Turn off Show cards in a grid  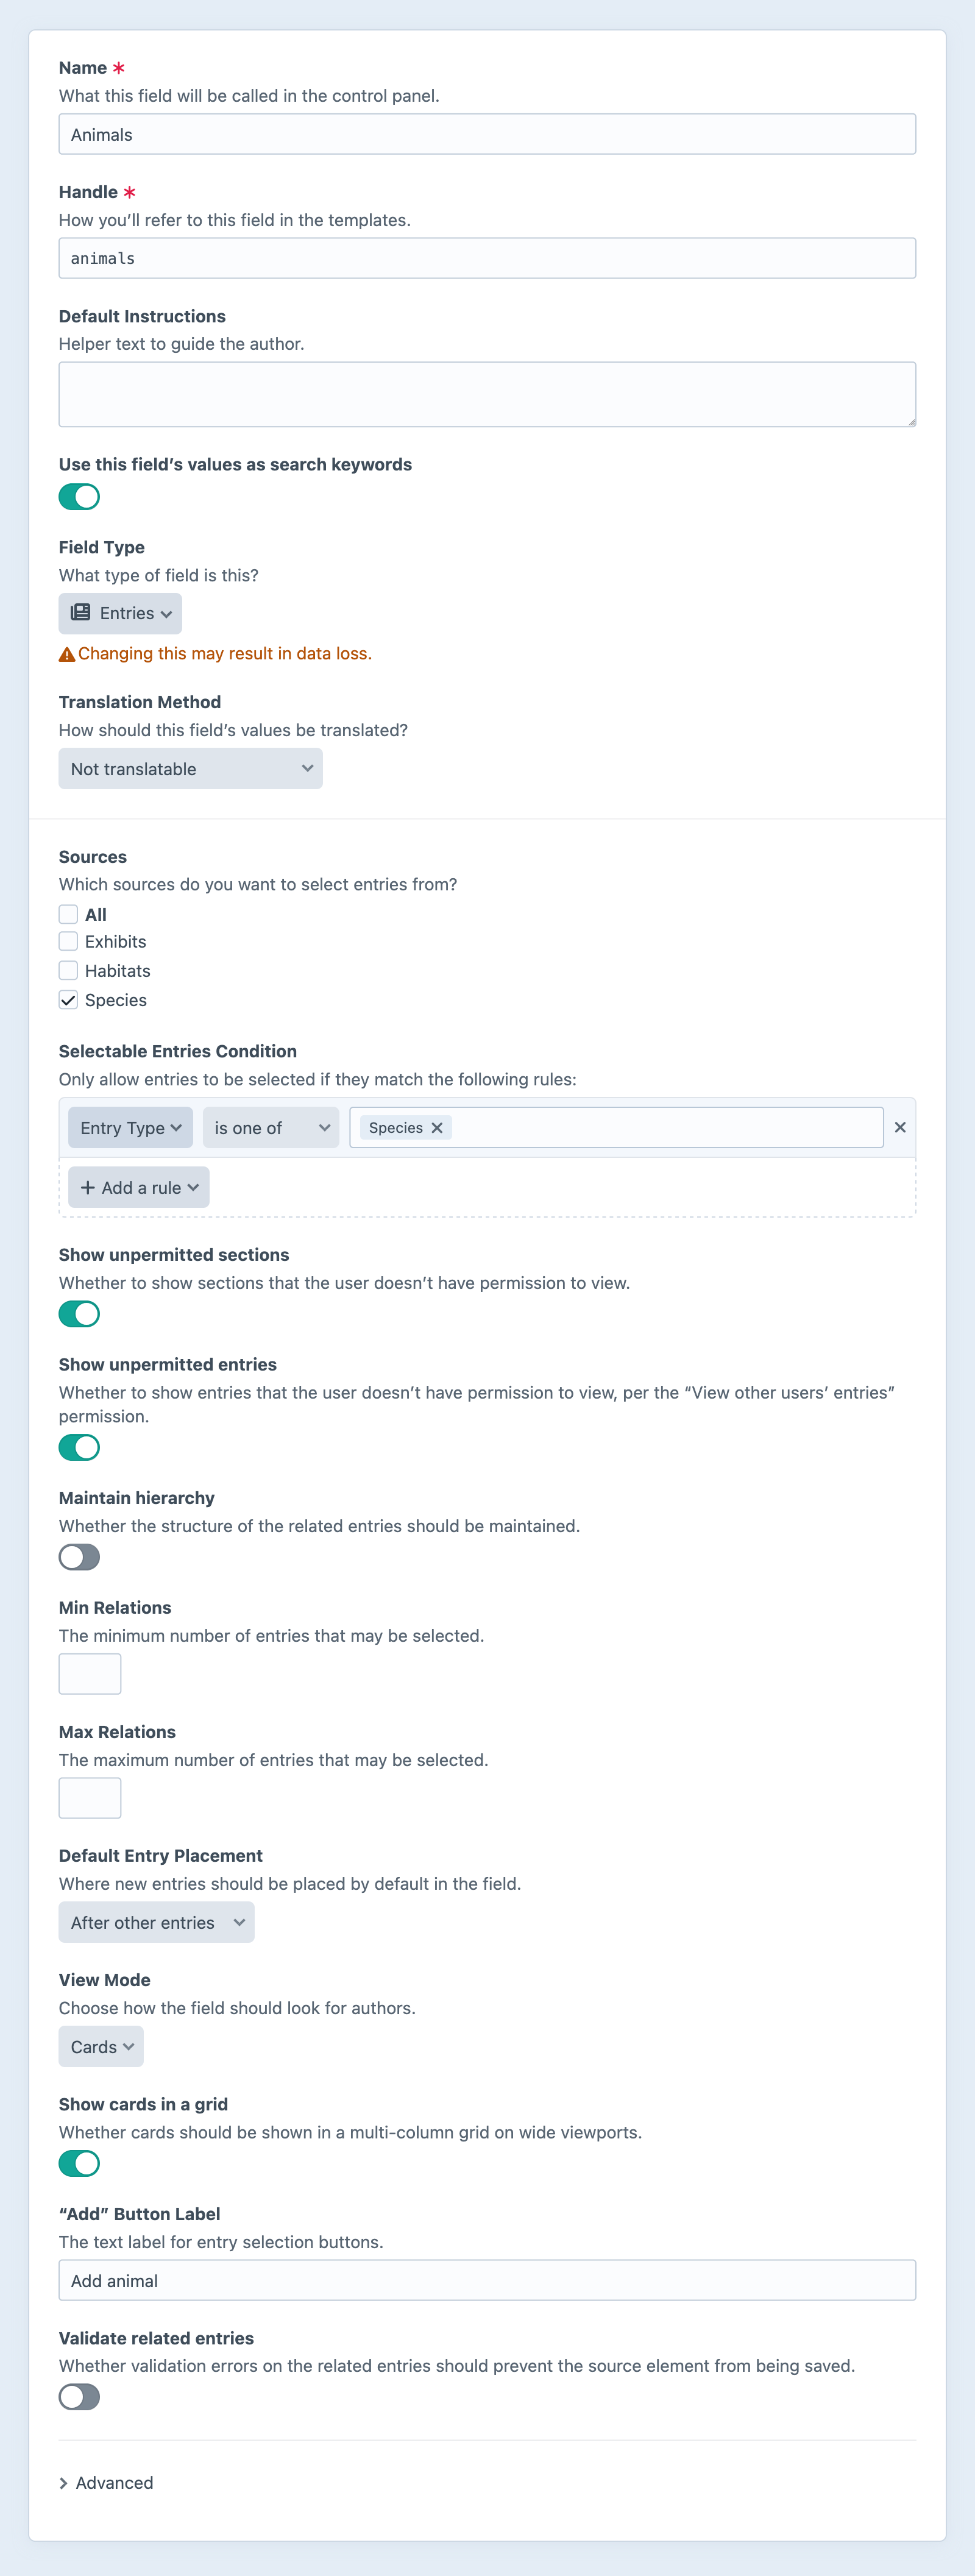[79, 2163]
